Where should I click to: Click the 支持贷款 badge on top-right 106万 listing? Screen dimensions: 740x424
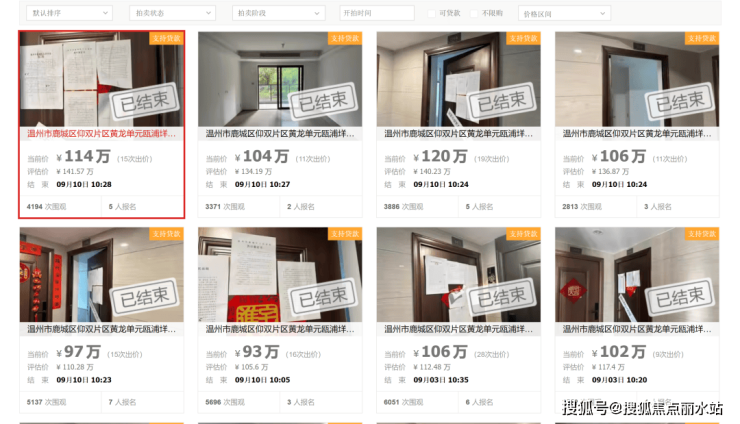pos(702,38)
